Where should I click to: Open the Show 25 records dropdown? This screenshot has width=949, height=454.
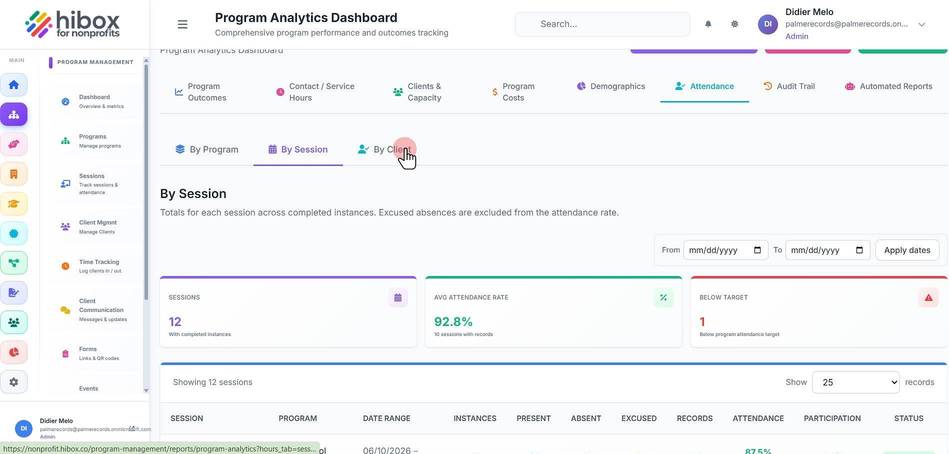(856, 382)
